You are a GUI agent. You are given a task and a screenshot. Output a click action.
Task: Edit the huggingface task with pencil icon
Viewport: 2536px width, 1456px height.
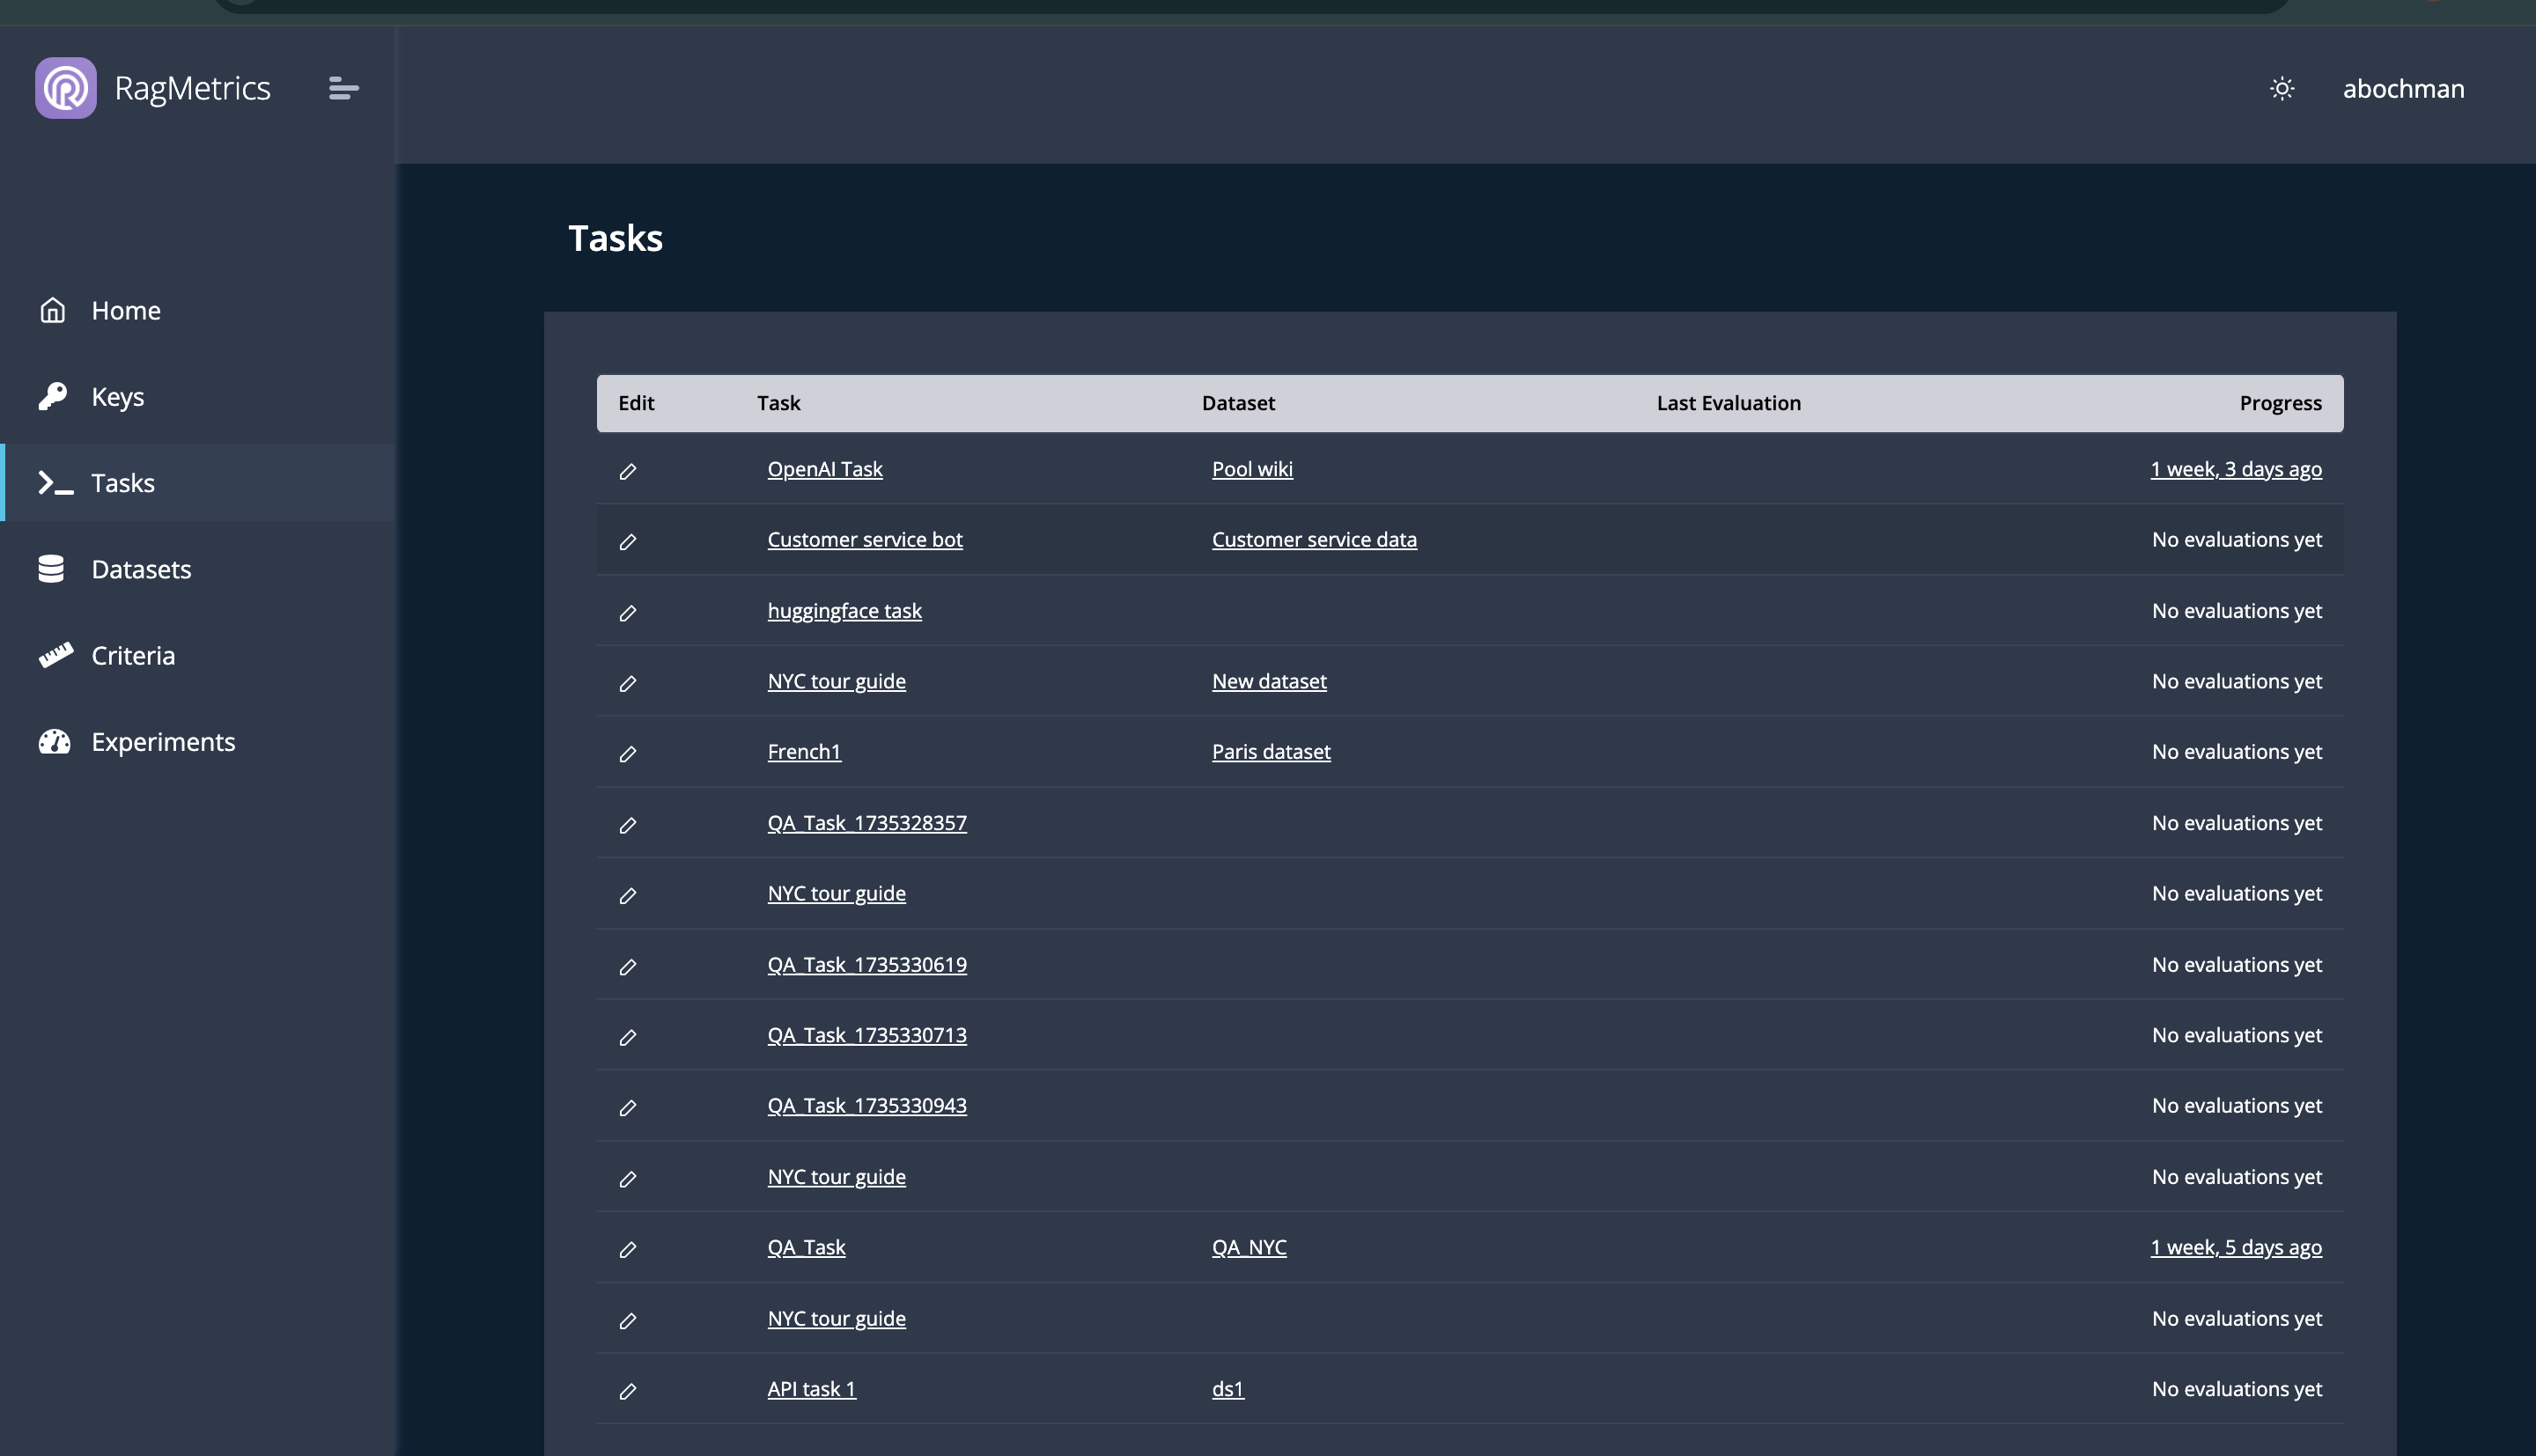click(x=628, y=613)
